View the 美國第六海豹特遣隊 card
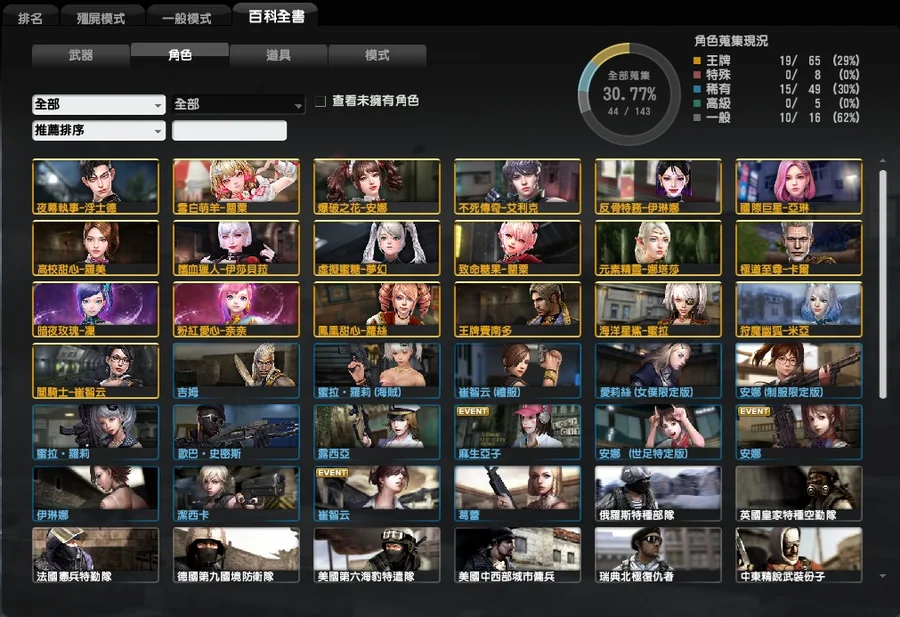The height and width of the screenshot is (617, 900). pyautogui.click(x=377, y=555)
